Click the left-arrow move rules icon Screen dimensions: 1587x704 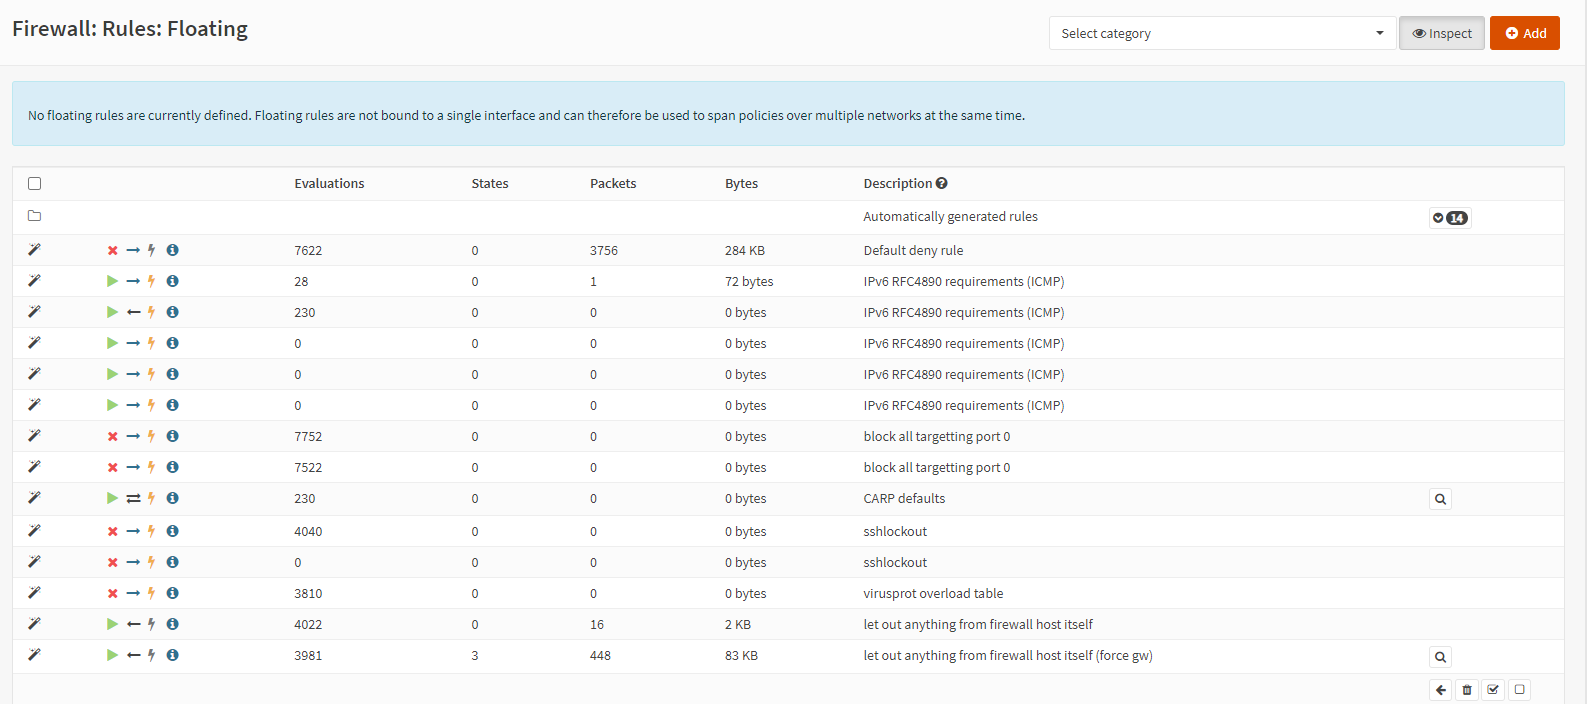point(1440,689)
